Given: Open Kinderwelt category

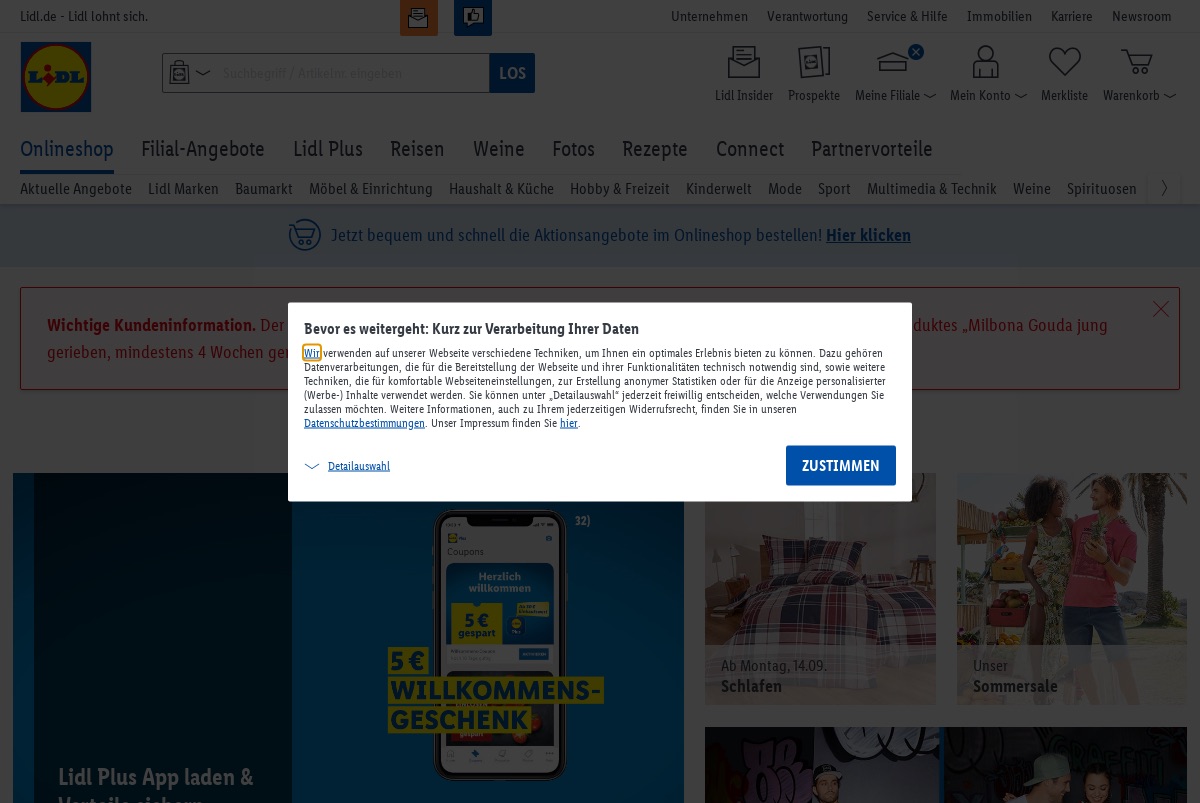Looking at the screenshot, I should [719, 188].
